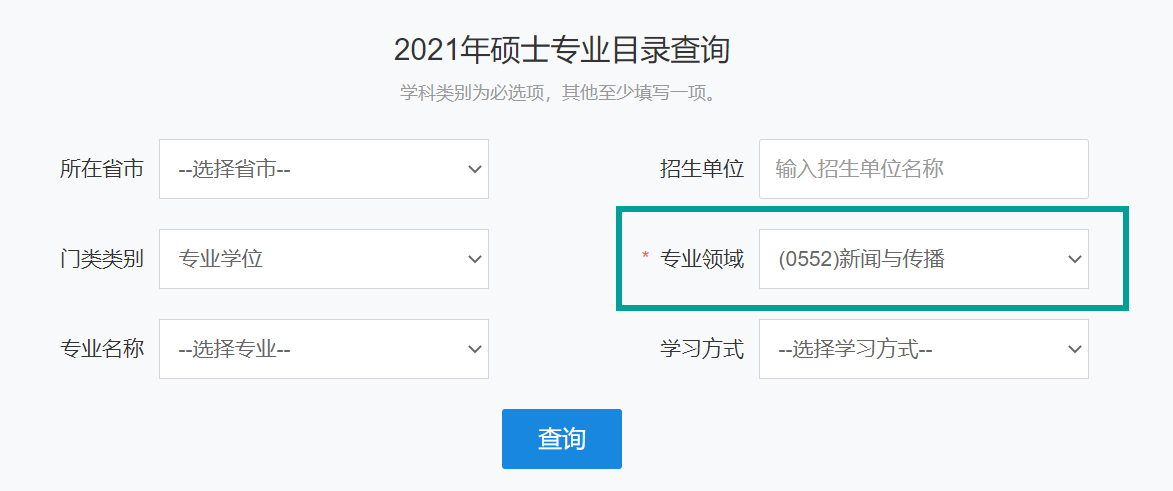This screenshot has height=491, width=1173.
Task: Click the chevron arrow on --选择专业-- dropdown
Action: coord(475,349)
